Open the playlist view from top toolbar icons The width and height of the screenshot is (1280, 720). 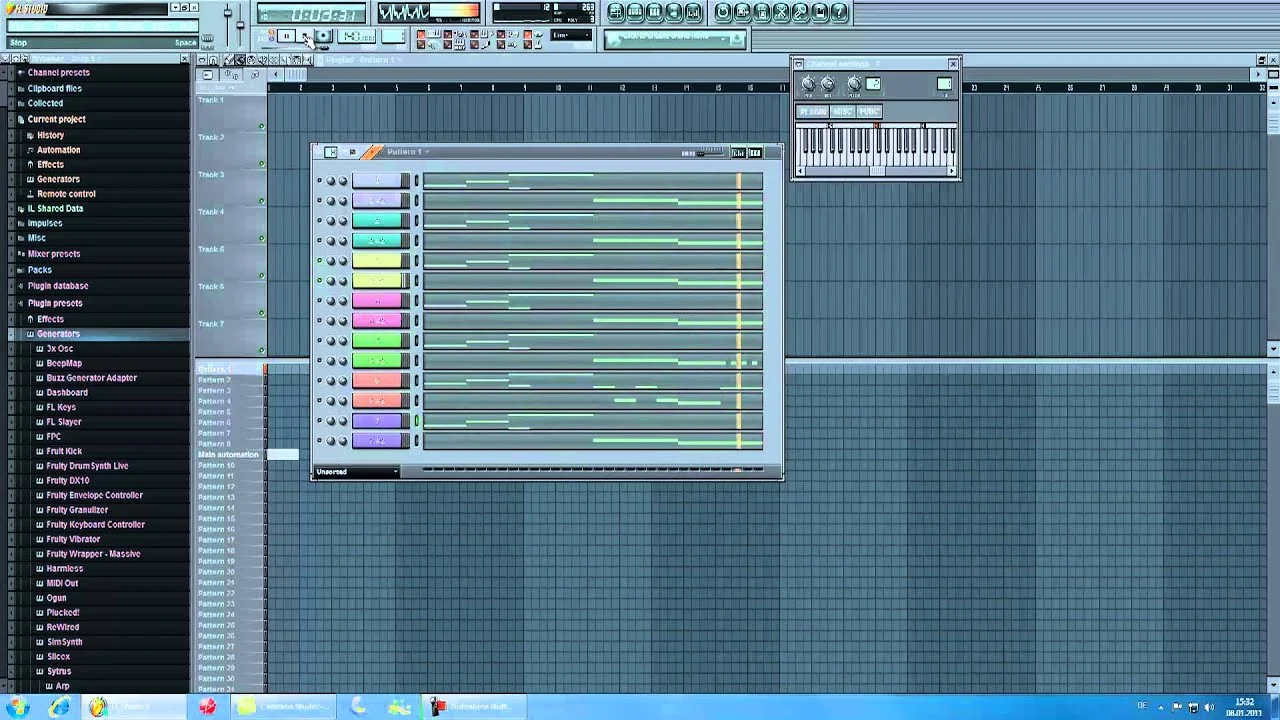coord(616,12)
